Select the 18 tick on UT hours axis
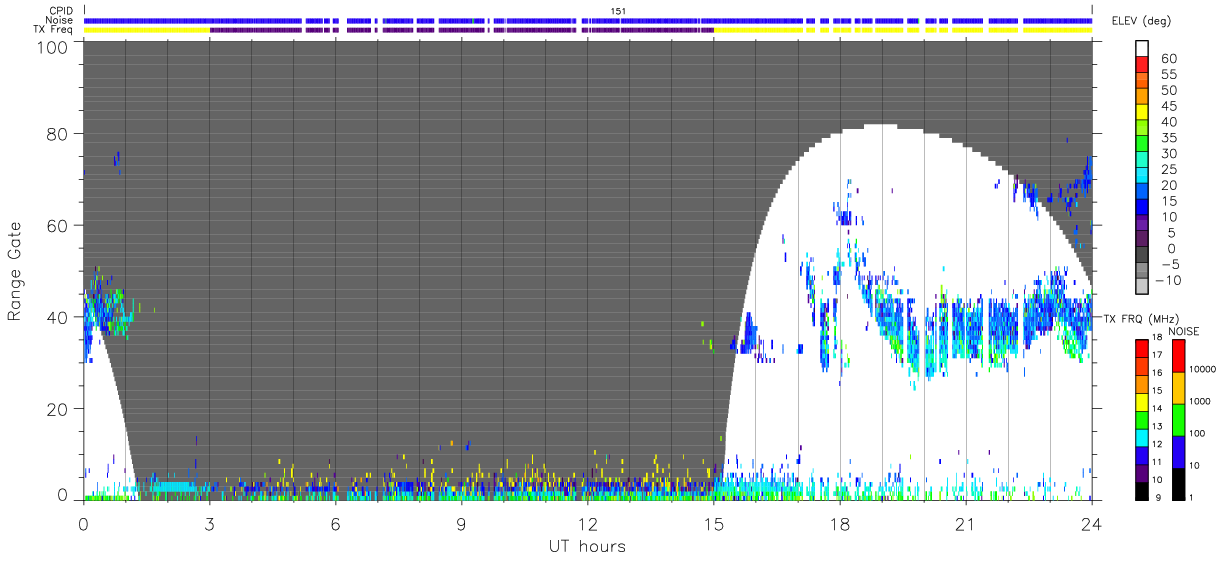Image resolution: width=1228 pixels, height=567 pixels. coord(840,524)
